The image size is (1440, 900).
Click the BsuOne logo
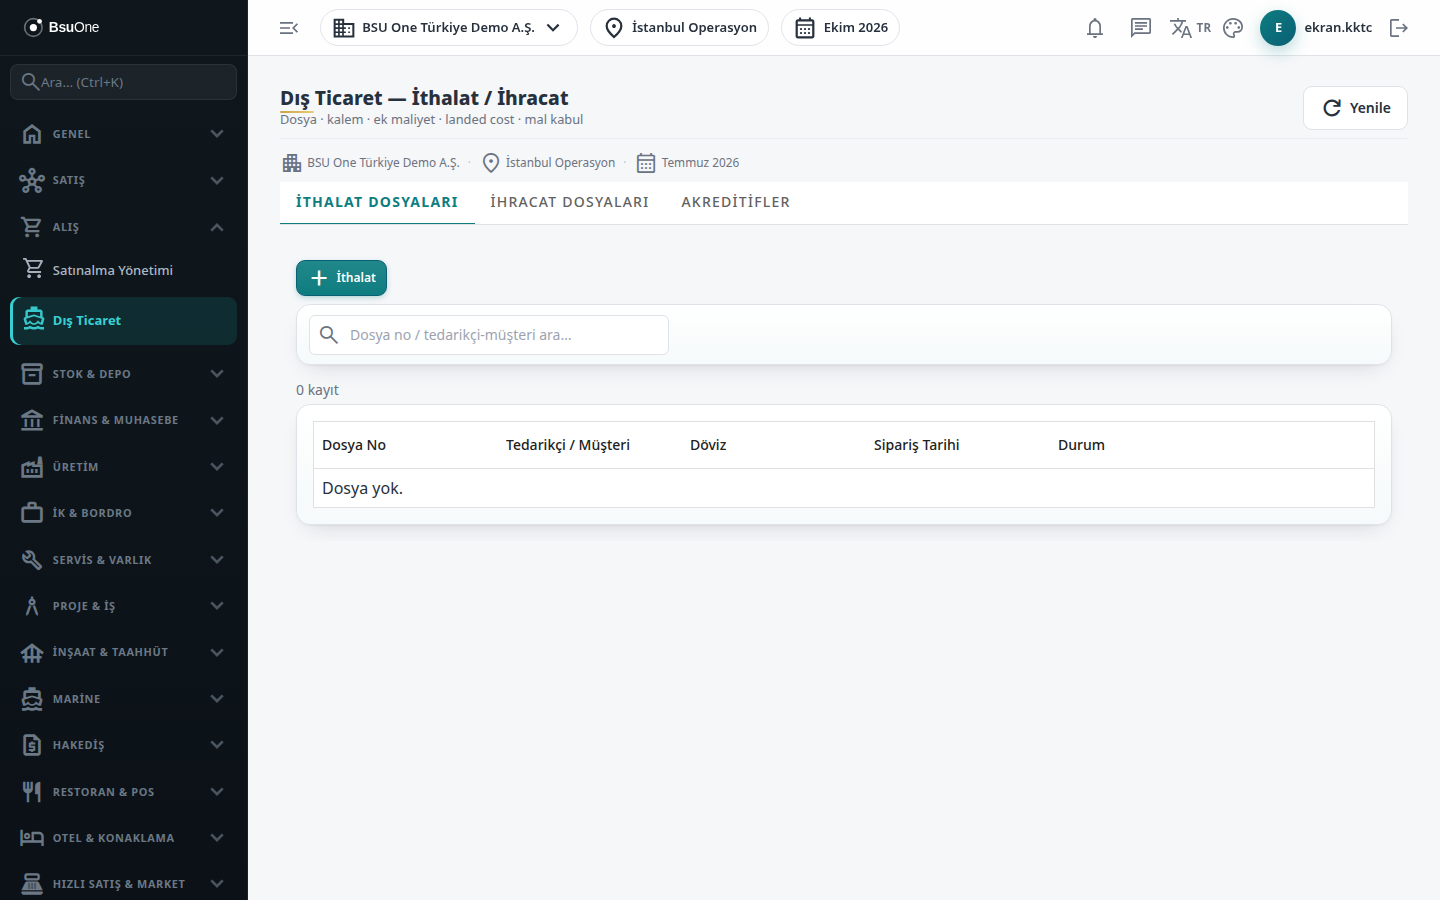coord(62,27)
